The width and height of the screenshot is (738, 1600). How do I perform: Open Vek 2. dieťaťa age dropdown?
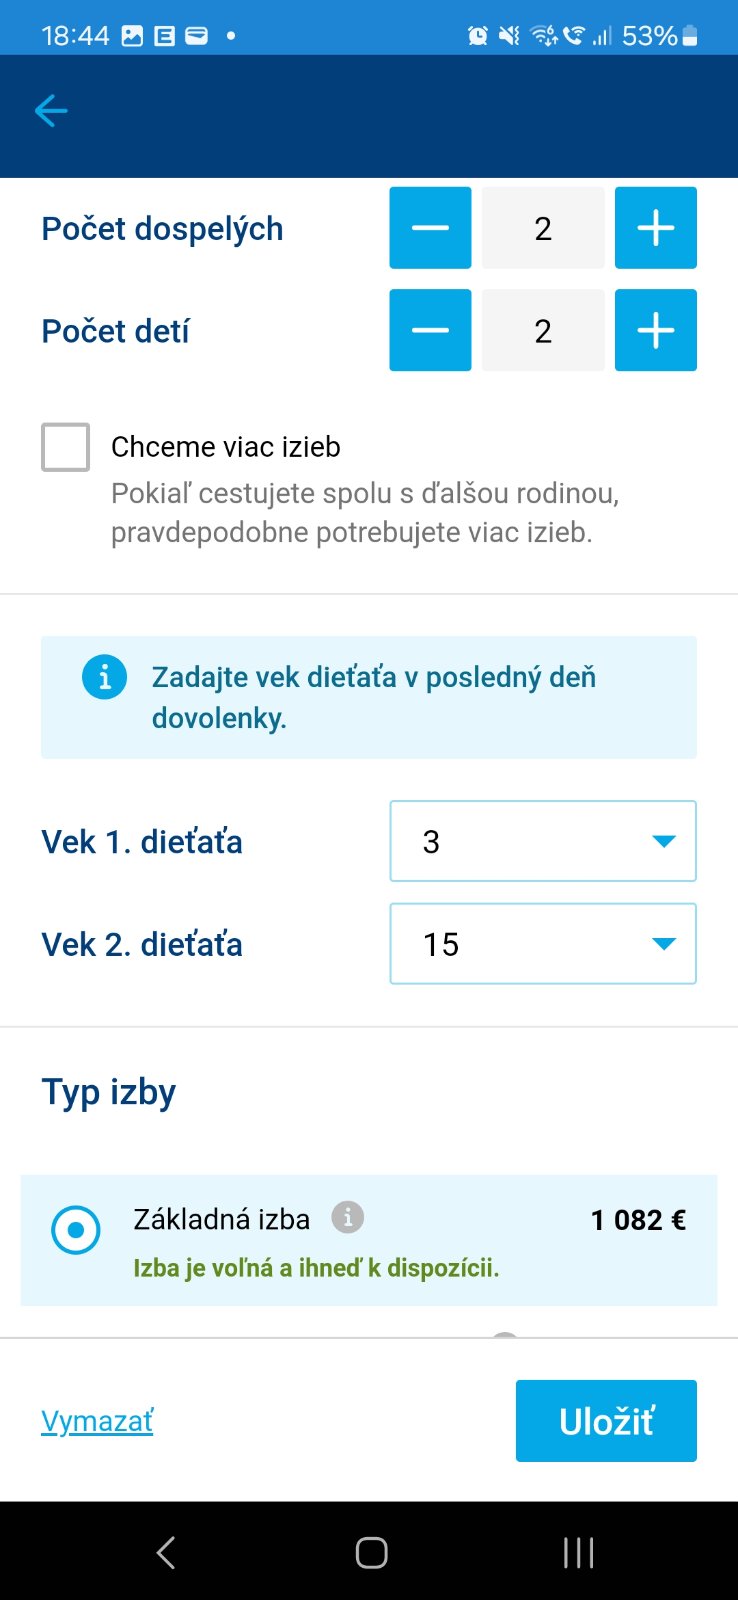[x=542, y=944]
